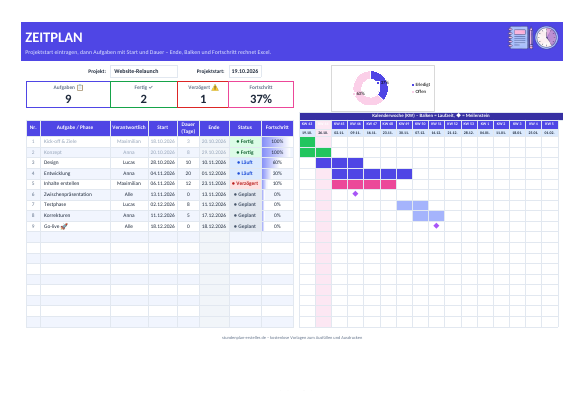Click the diamond symbol in the Kalenderwoche legend bar
This screenshot has height=414, width=585.
coord(459,116)
